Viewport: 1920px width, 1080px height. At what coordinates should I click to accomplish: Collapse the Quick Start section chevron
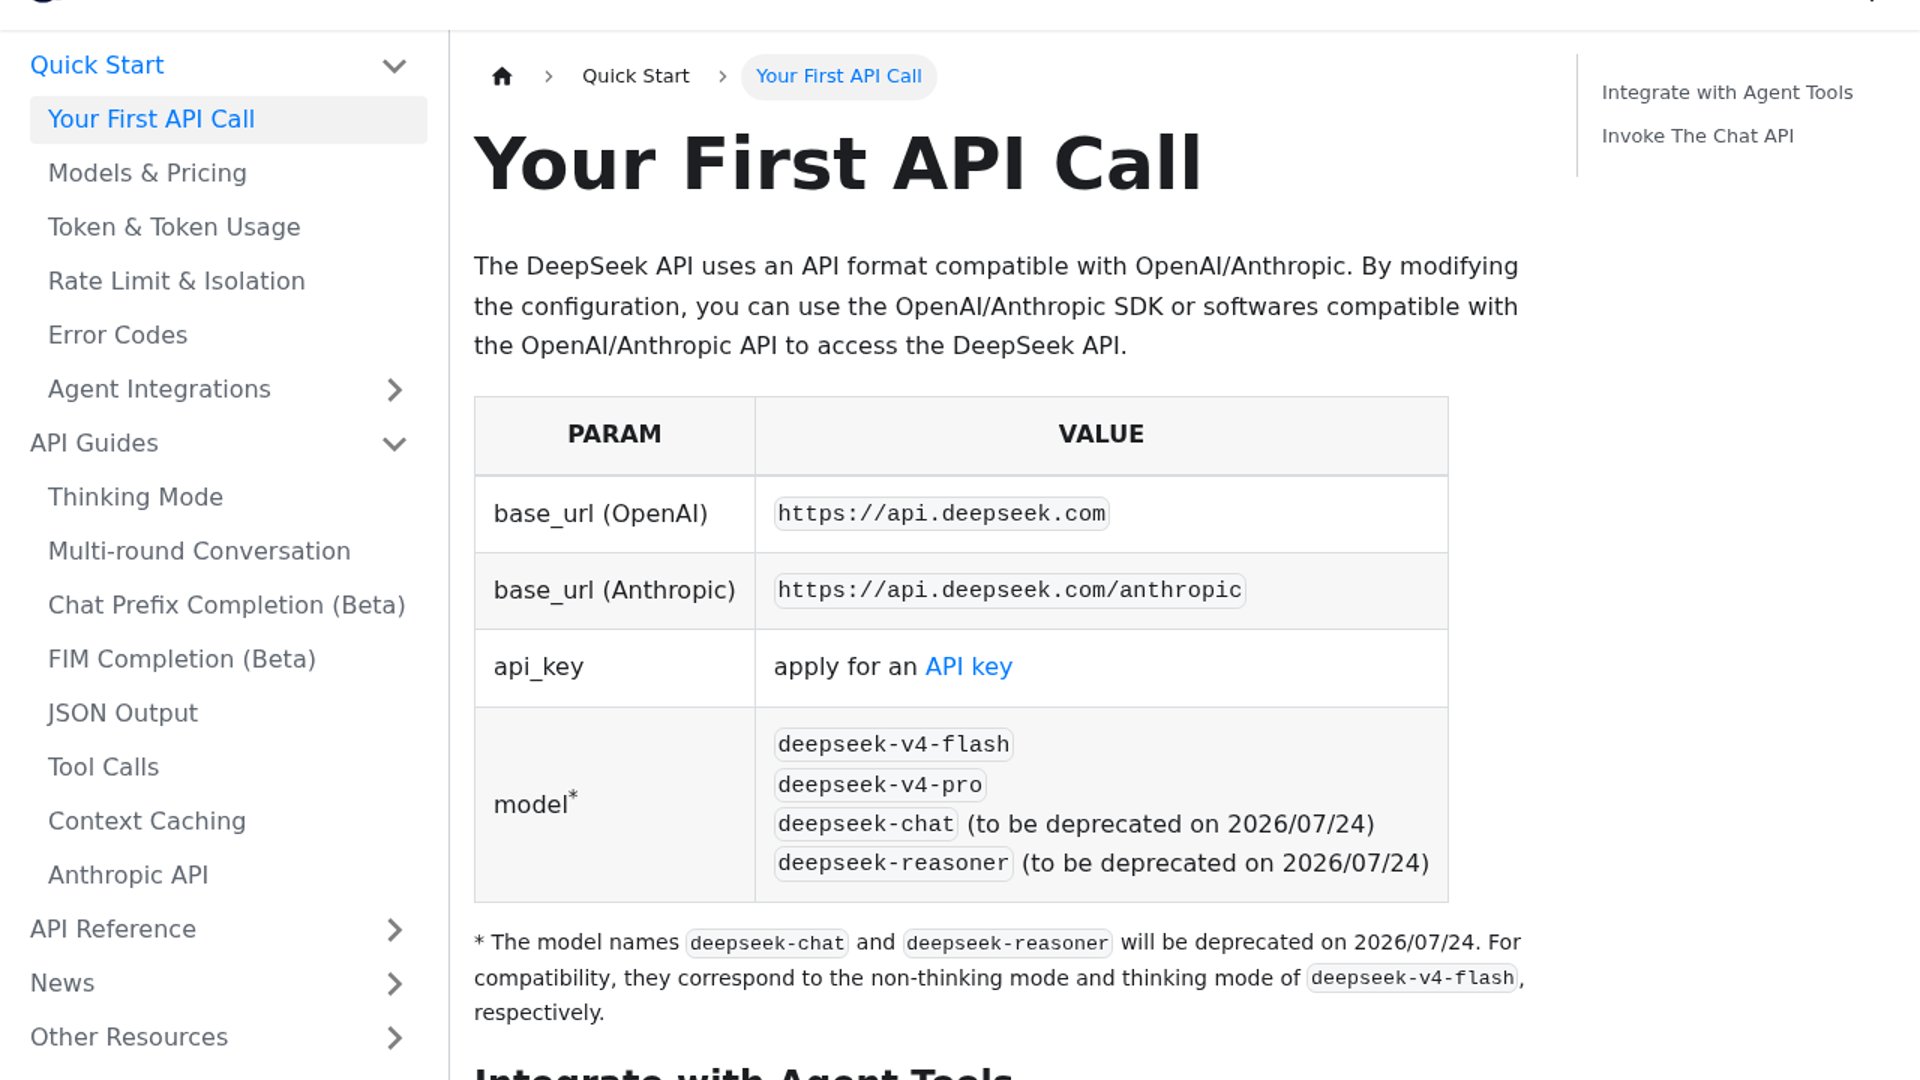point(395,66)
